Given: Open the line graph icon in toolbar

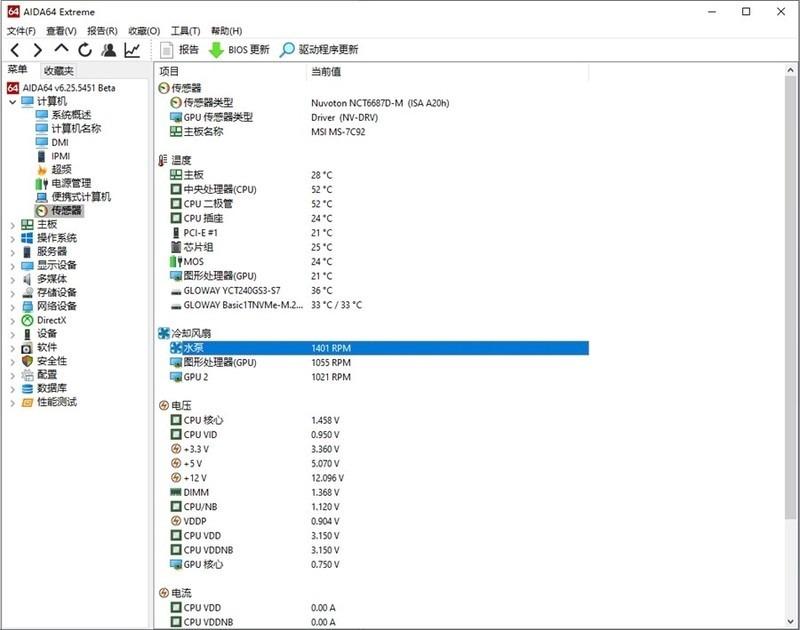Looking at the screenshot, I should pos(132,50).
